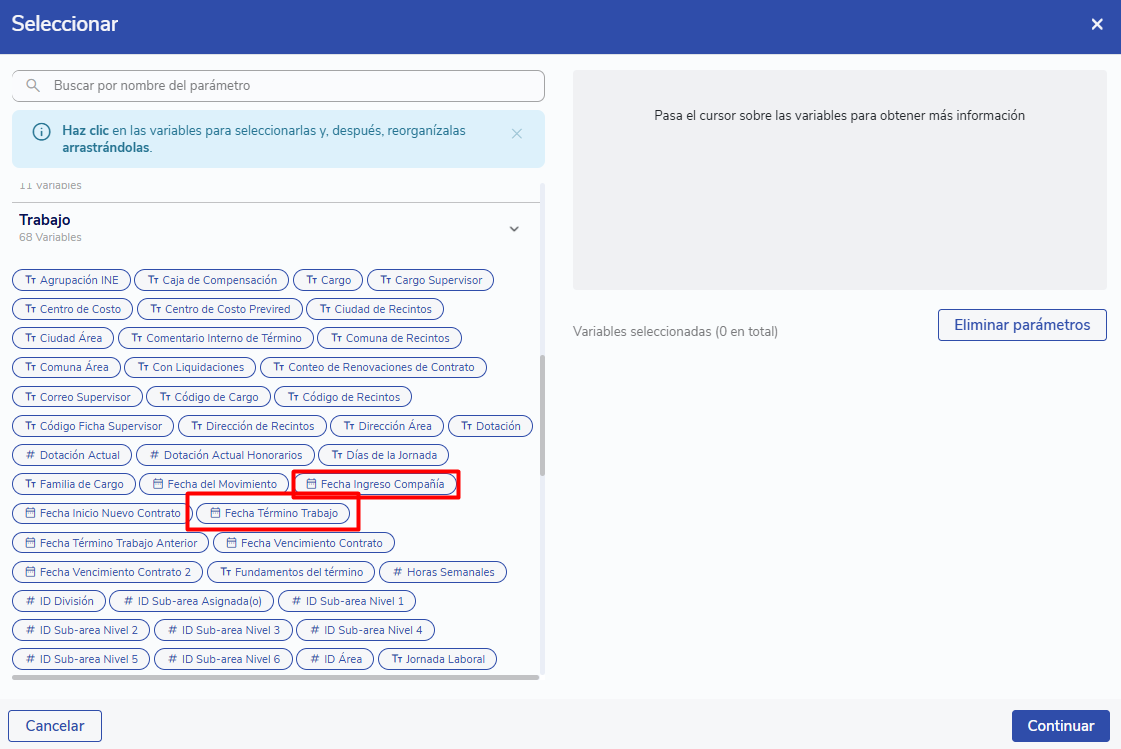
Task: Select Fundamentos del término variable
Action: point(291,572)
